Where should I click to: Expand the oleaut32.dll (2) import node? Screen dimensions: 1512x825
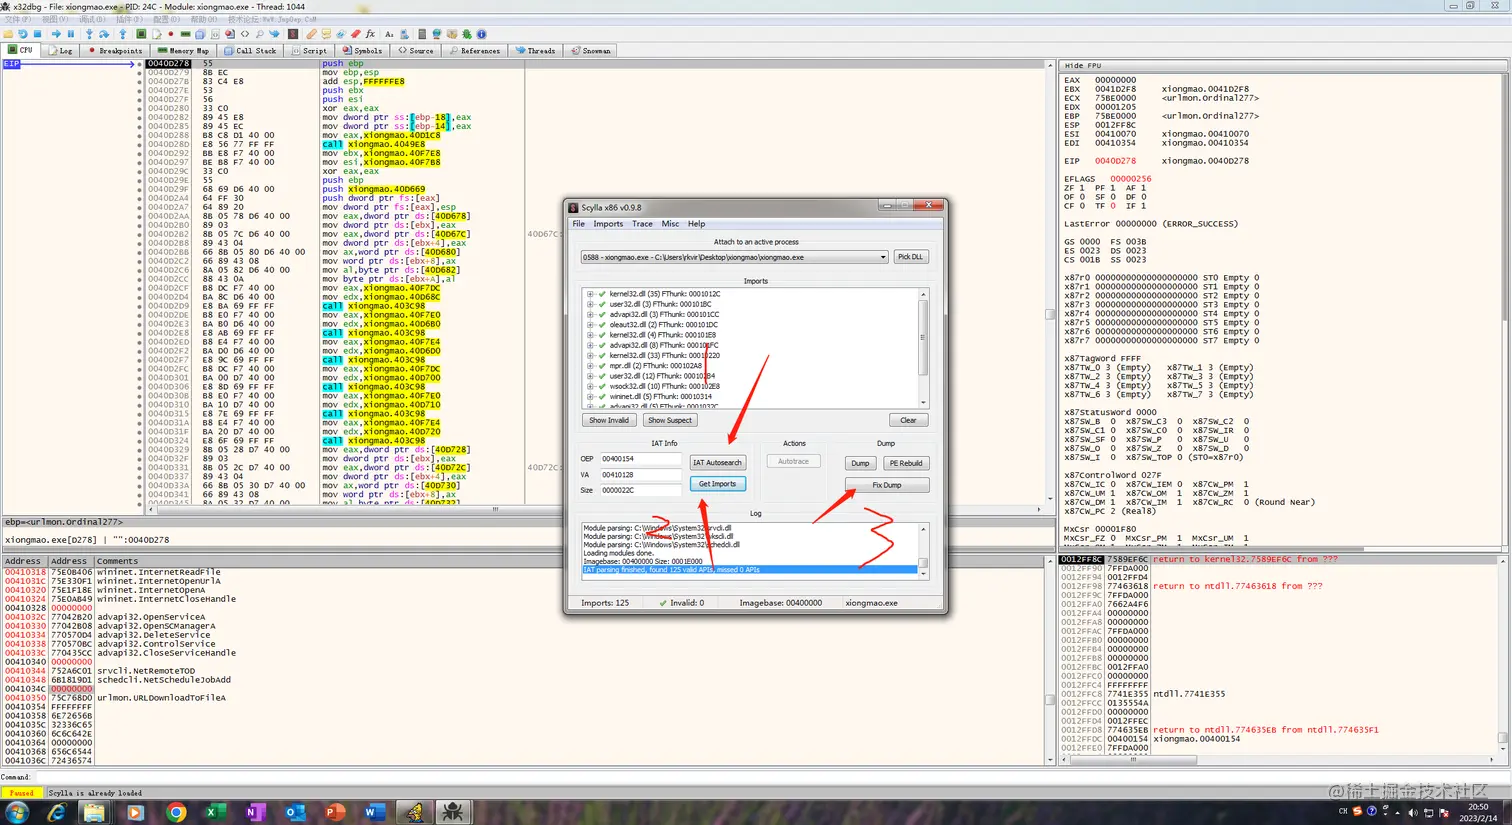pos(590,325)
